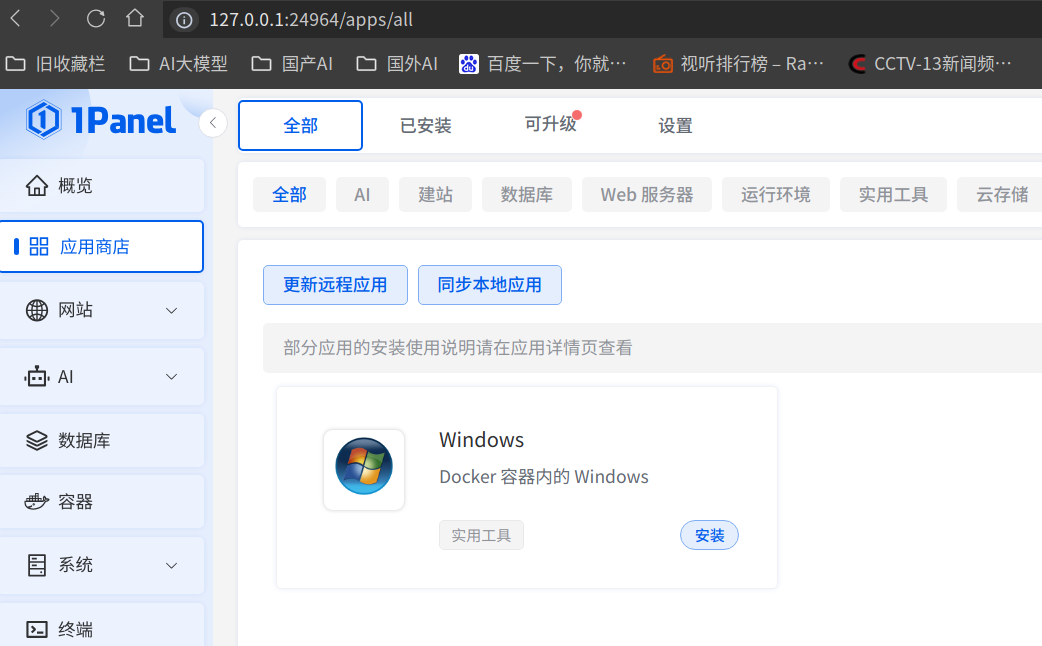Filter apps by 云存储 category
This screenshot has height=646, width=1042.
pos(1001,195)
